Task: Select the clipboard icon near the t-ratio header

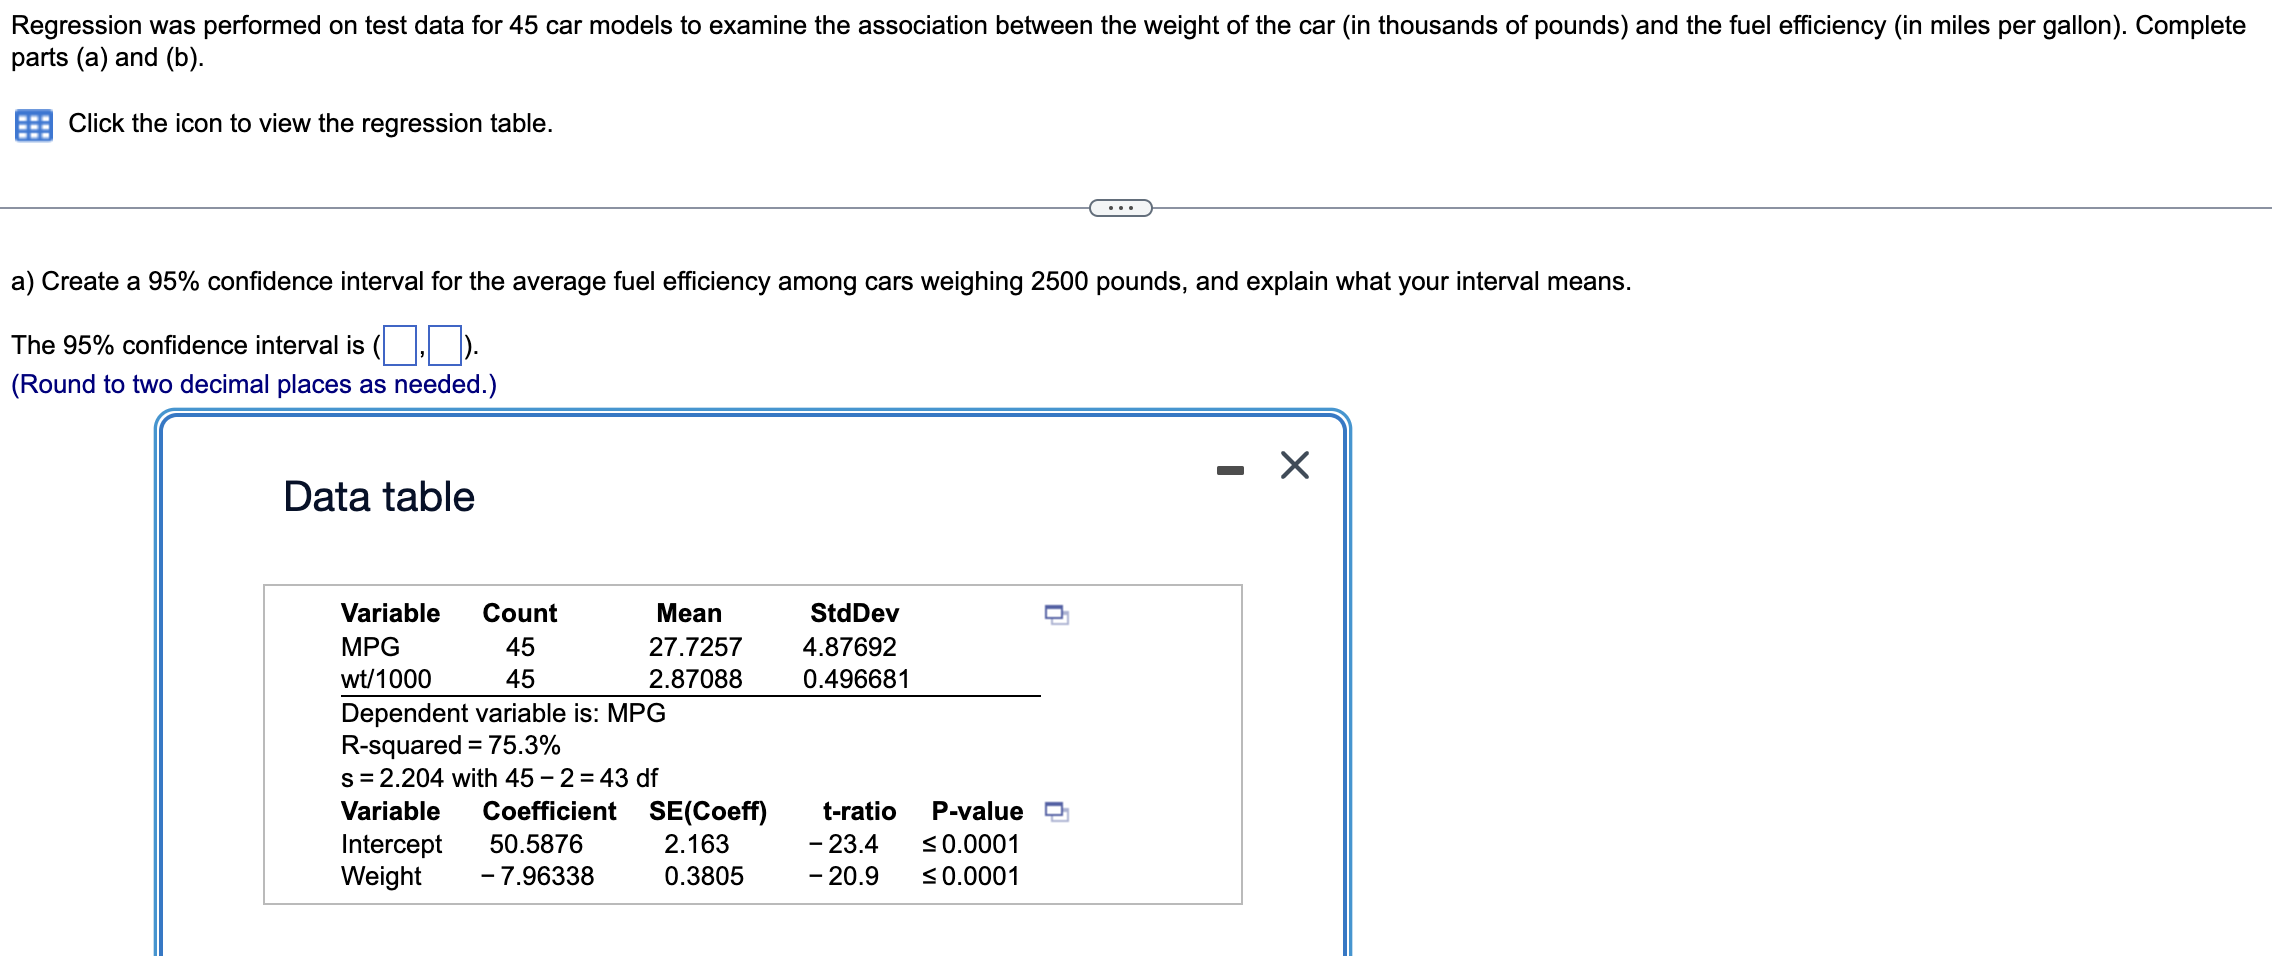Action: 1057,812
